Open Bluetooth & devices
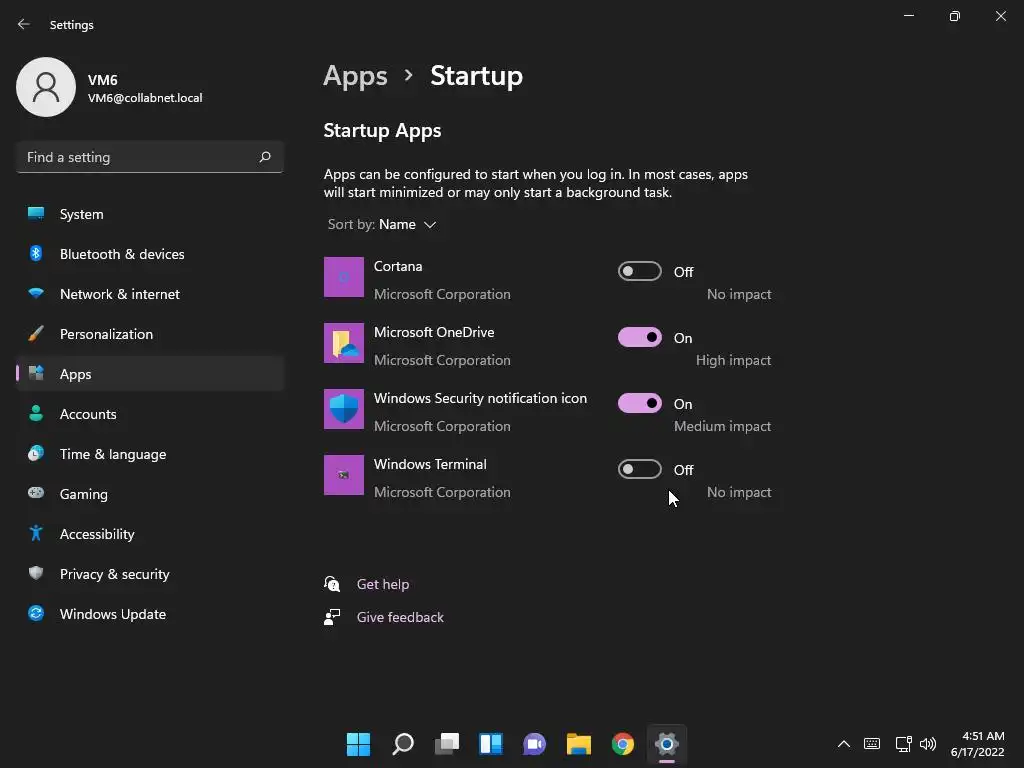This screenshot has width=1024, height=768. [150, 254]
